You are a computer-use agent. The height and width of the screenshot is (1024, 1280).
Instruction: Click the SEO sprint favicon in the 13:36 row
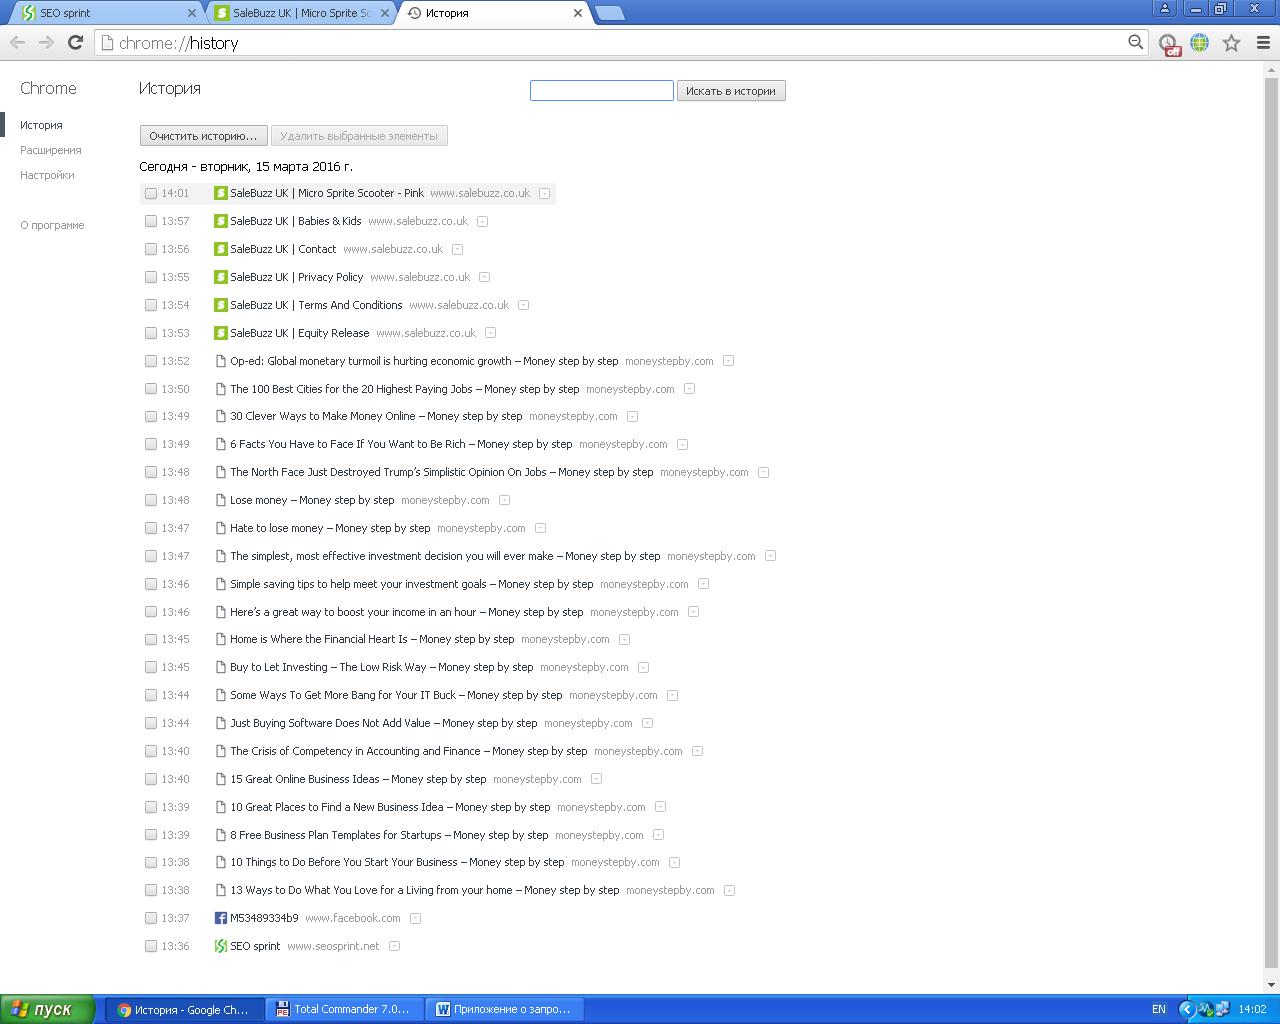(221, 946)
